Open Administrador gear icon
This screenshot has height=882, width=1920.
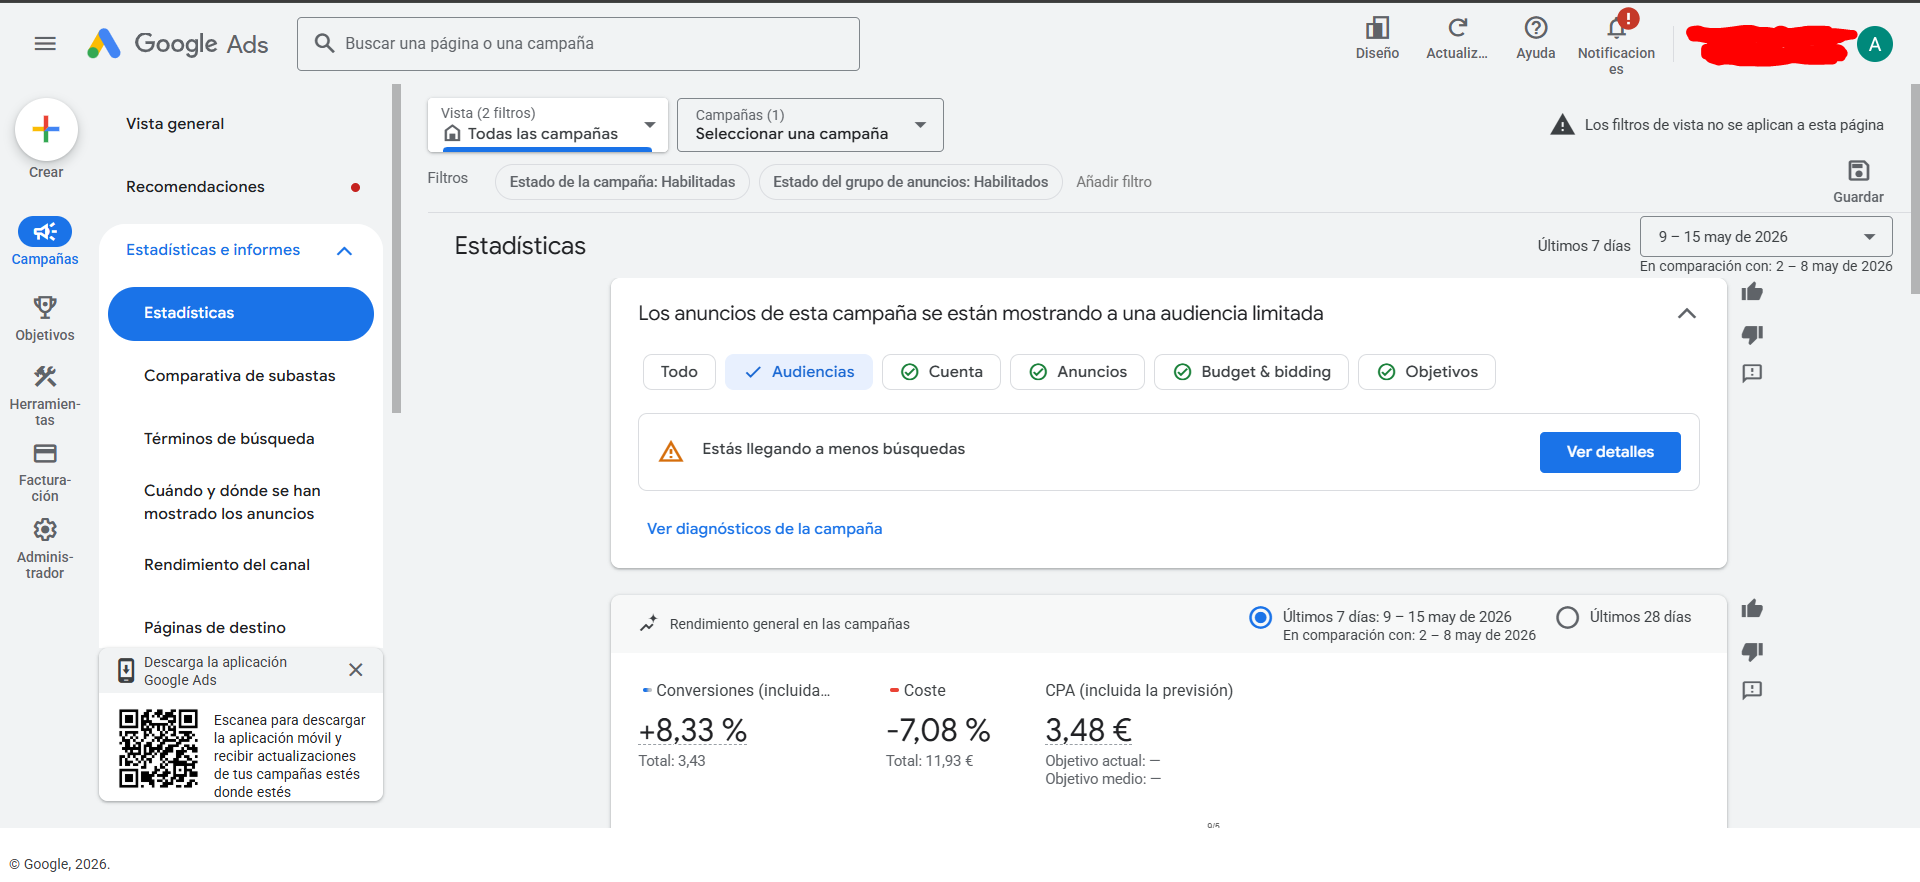(45, 529)
